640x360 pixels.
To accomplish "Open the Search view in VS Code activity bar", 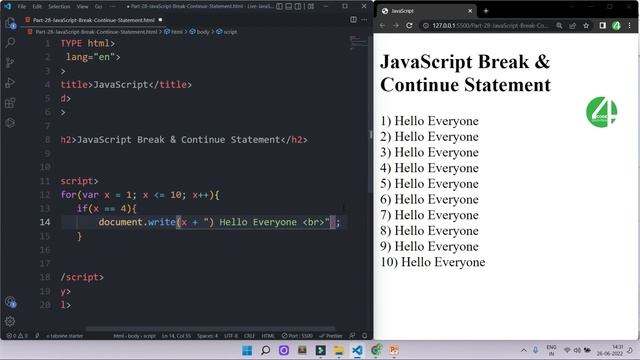I will click(10, 42).
